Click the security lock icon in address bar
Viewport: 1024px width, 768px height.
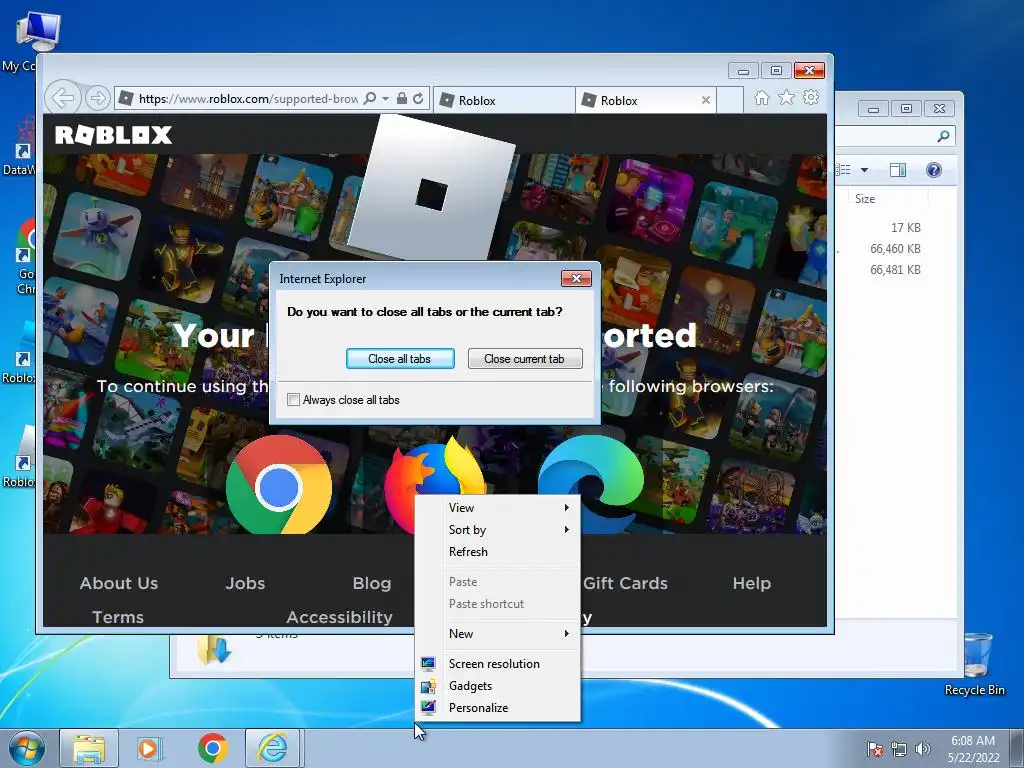point(402,99)
